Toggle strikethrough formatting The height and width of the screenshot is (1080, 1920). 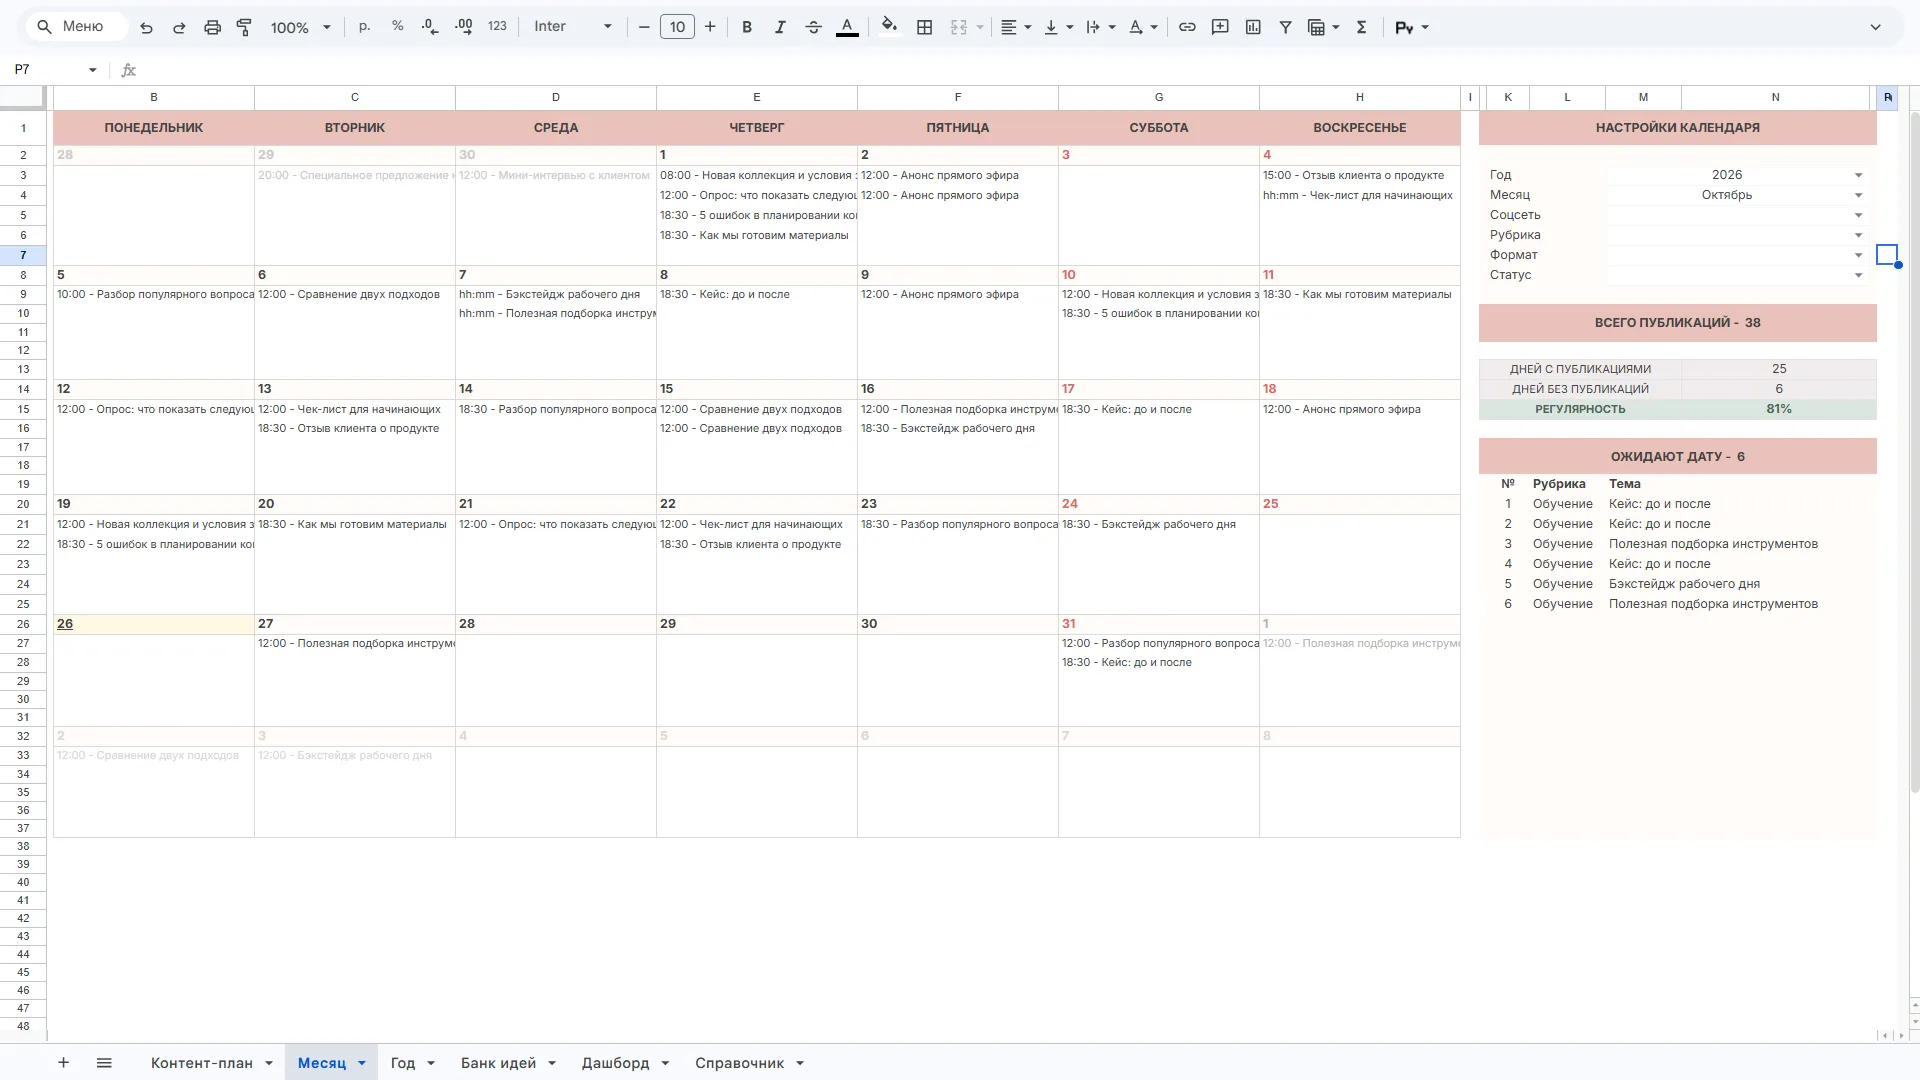(x=814, y=27)
